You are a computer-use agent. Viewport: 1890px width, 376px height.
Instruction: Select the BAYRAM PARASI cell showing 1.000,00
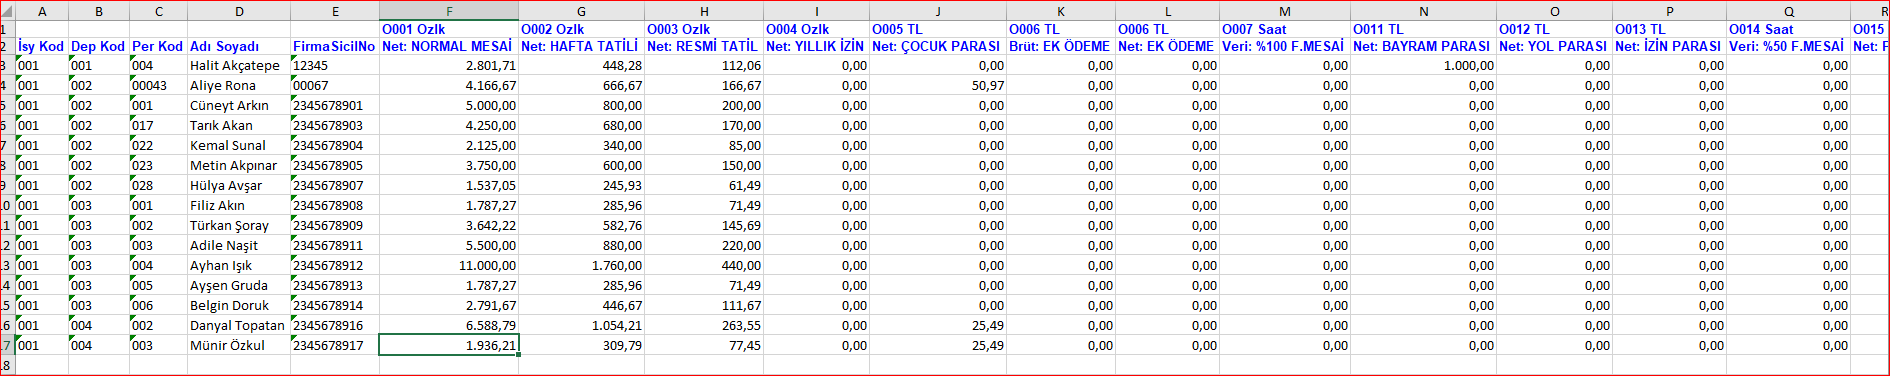click(x=1423, y=65)
